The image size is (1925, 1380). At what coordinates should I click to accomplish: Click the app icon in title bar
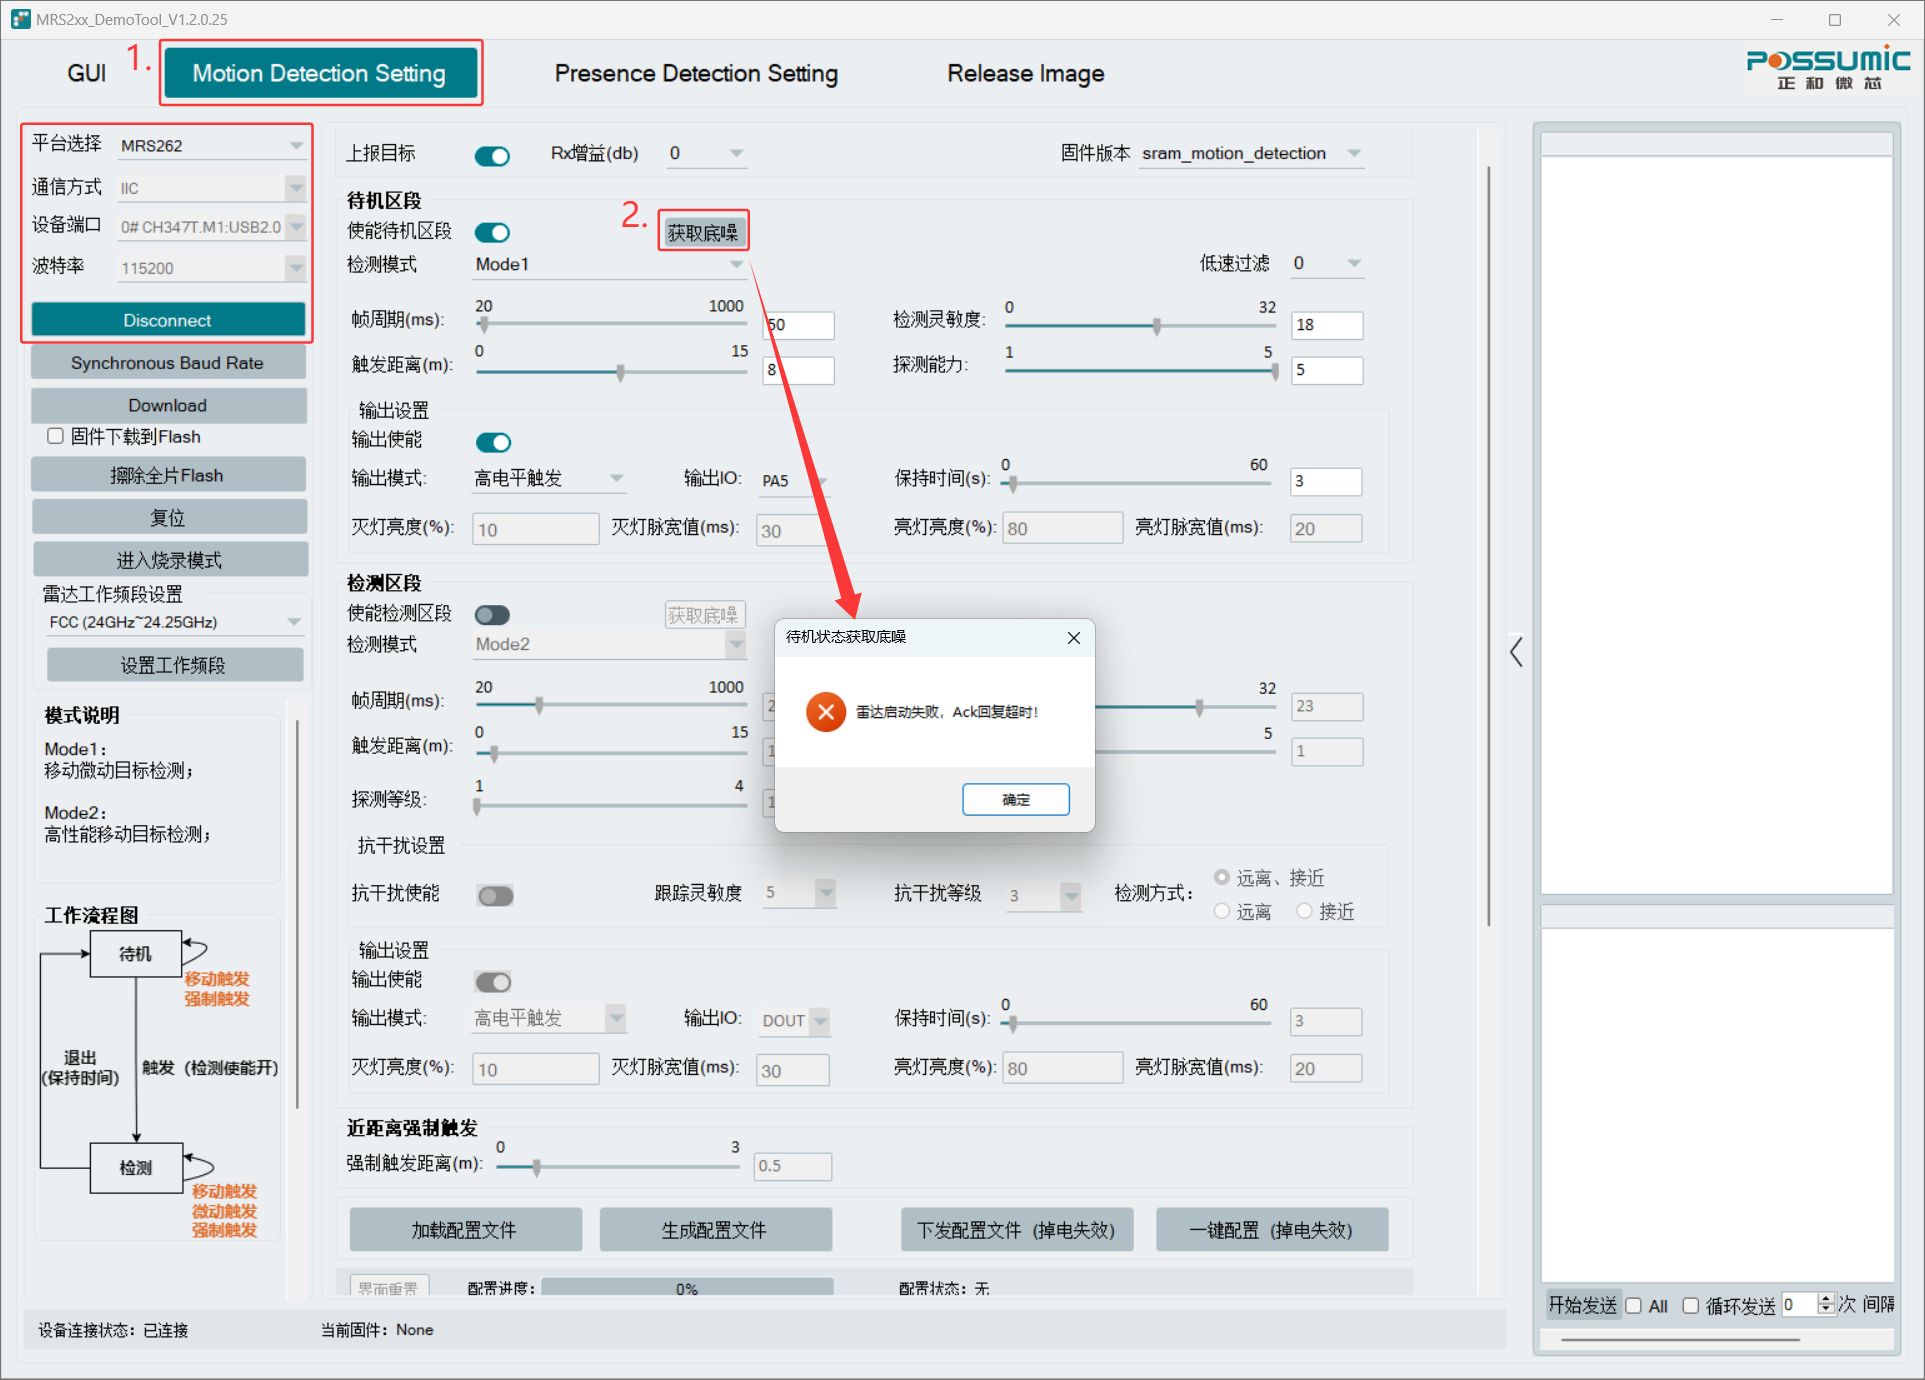[20, 19]
